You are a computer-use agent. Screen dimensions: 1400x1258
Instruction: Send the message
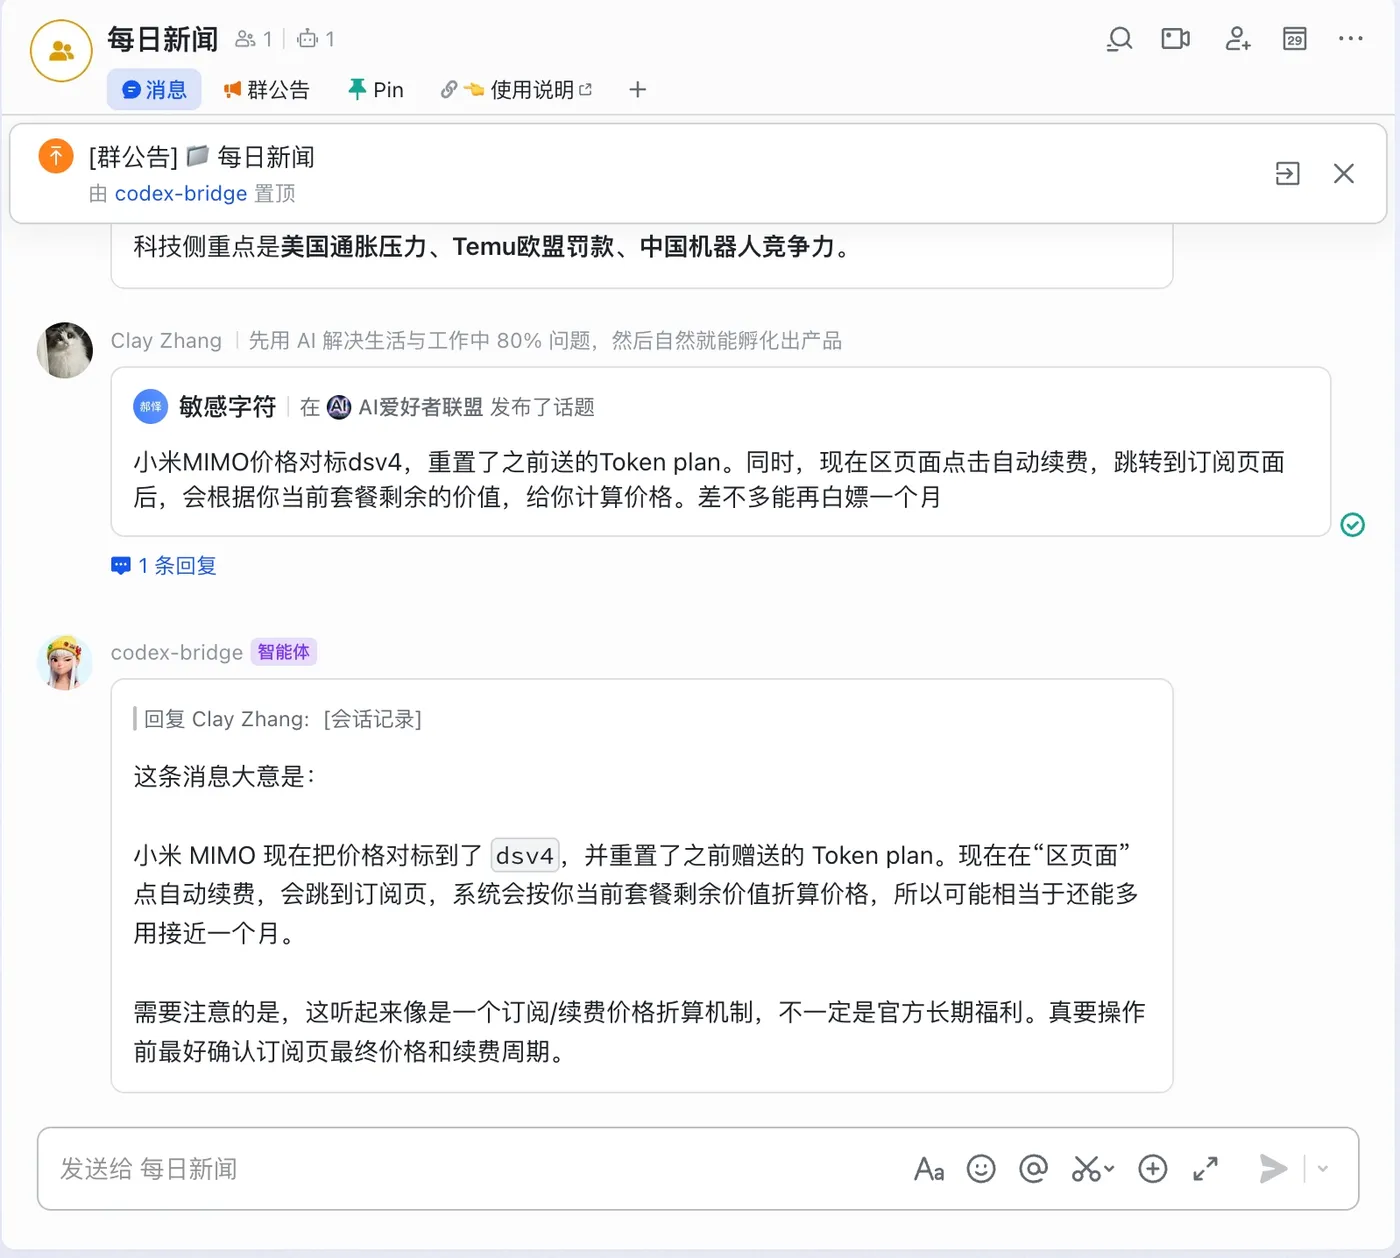[x=1273, y=1169]
